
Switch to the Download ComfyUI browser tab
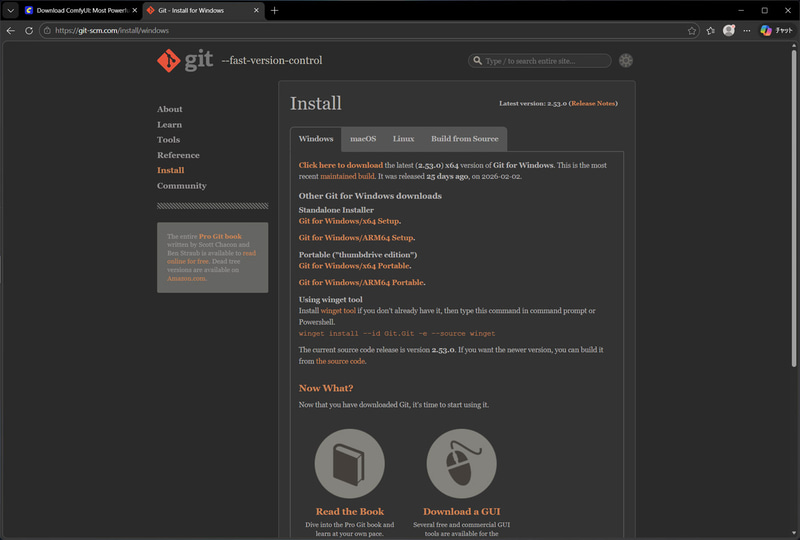(x=80, y=10)
